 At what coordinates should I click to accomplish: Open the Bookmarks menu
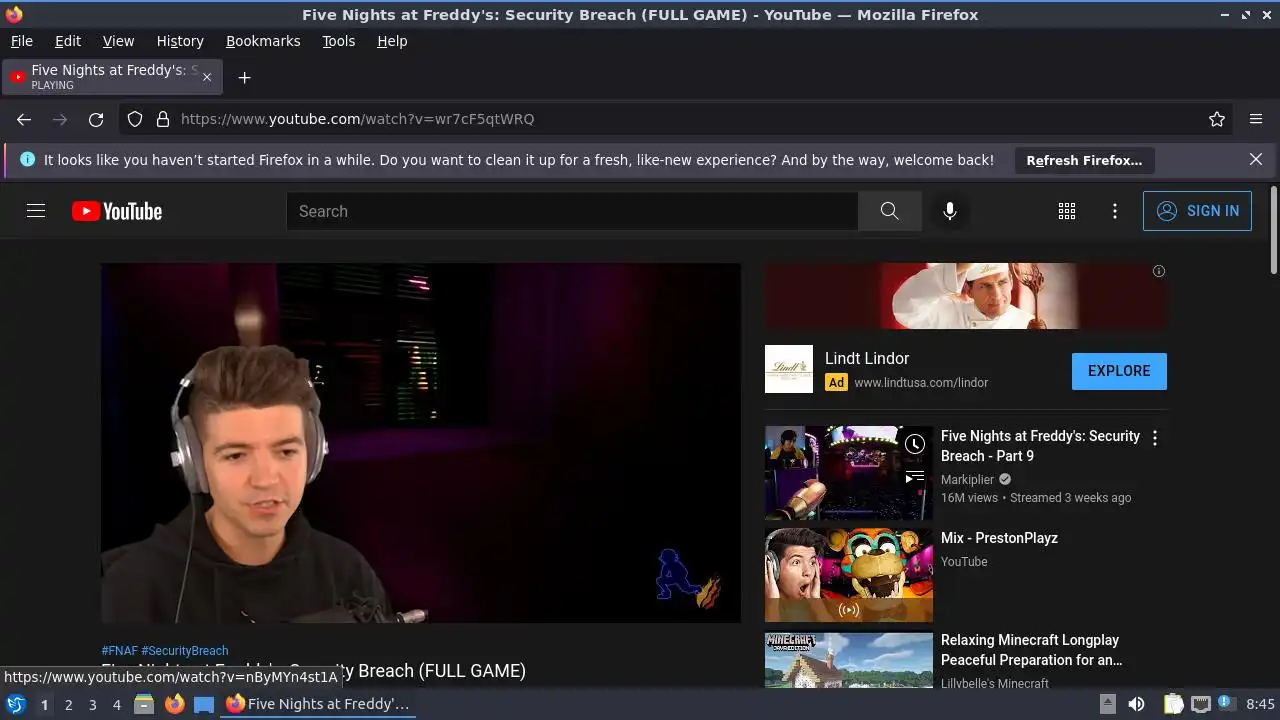263,41
